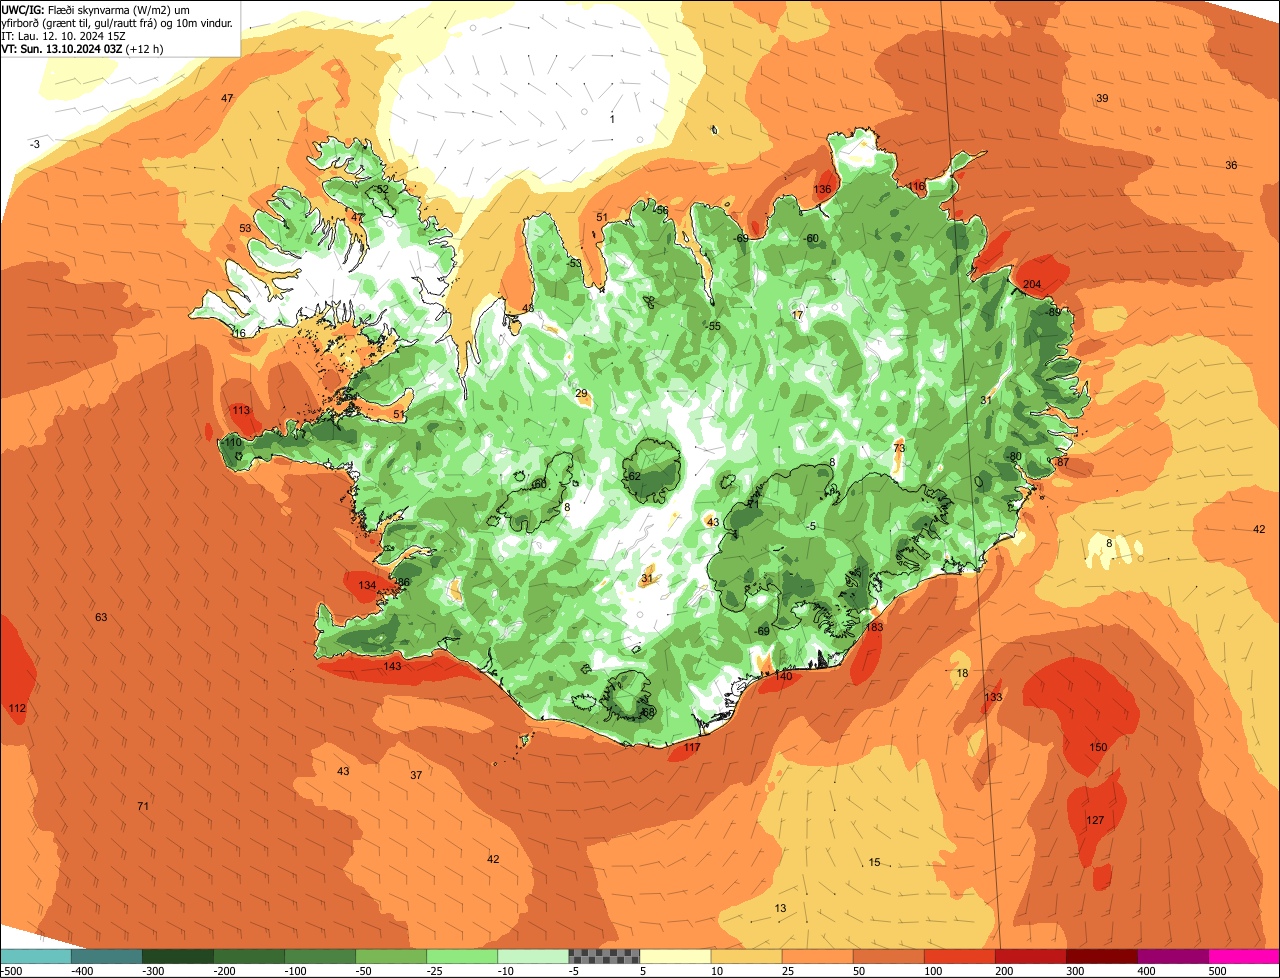Image resolution: width=1280 pixels, height=978 pixels.
Task: Click the '-500' legend label
Action: tap(11, 971)
